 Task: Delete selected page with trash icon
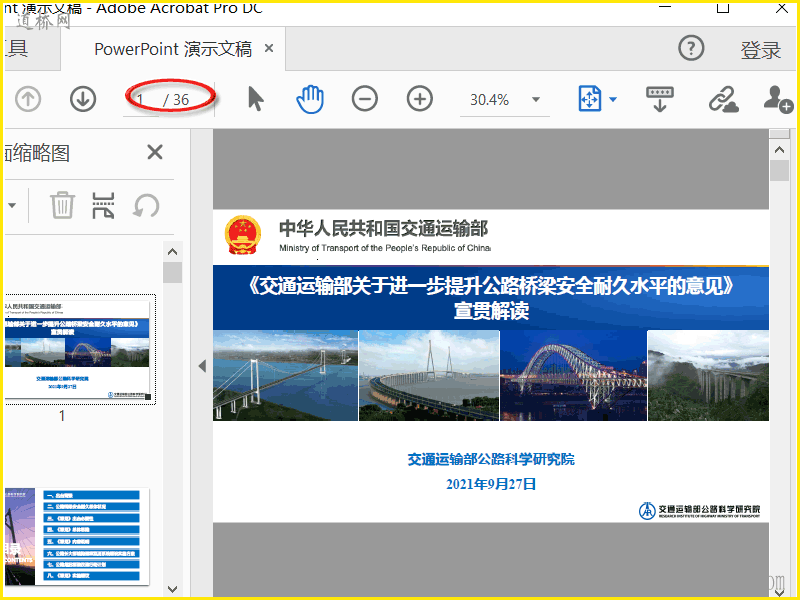(x=62, y=205)
